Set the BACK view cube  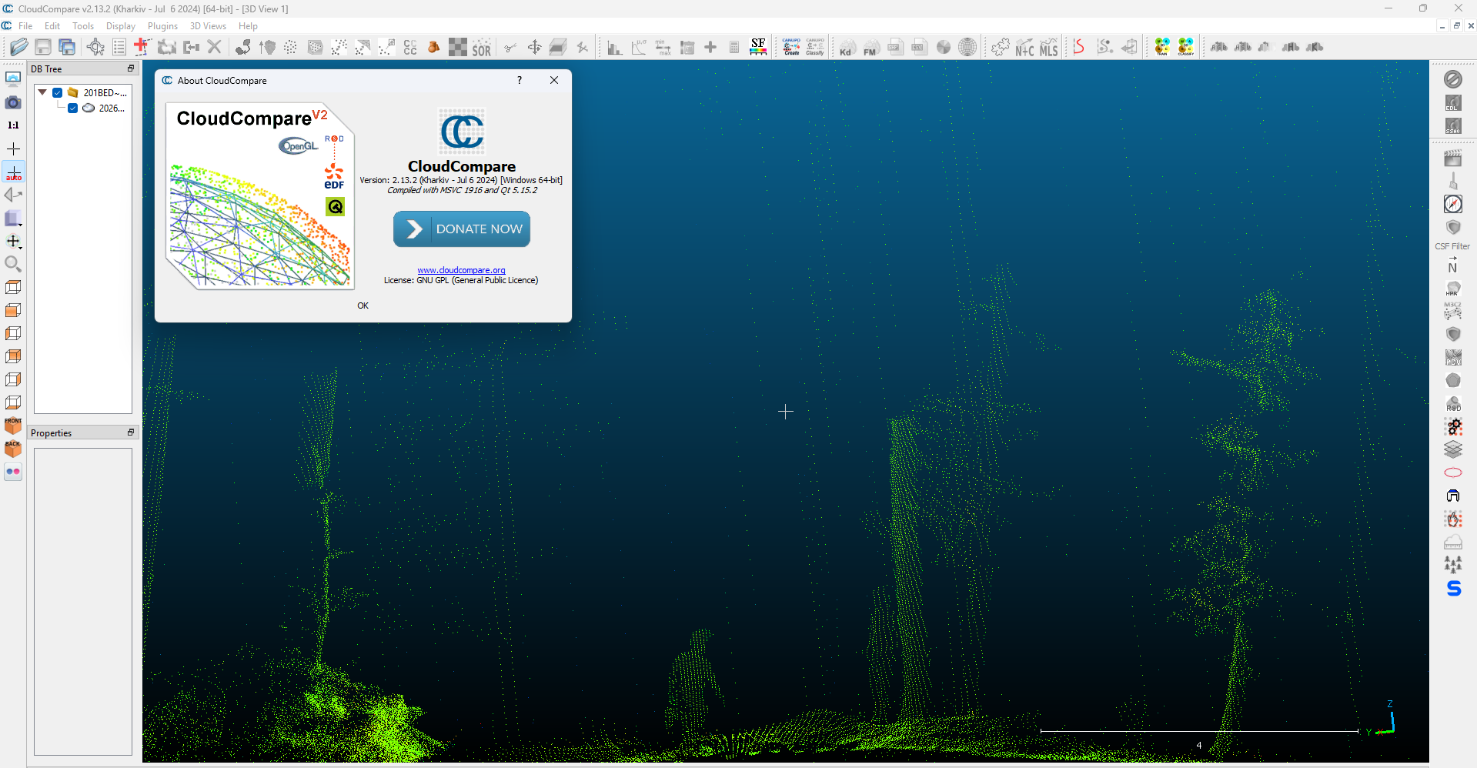tap(13, 448)
